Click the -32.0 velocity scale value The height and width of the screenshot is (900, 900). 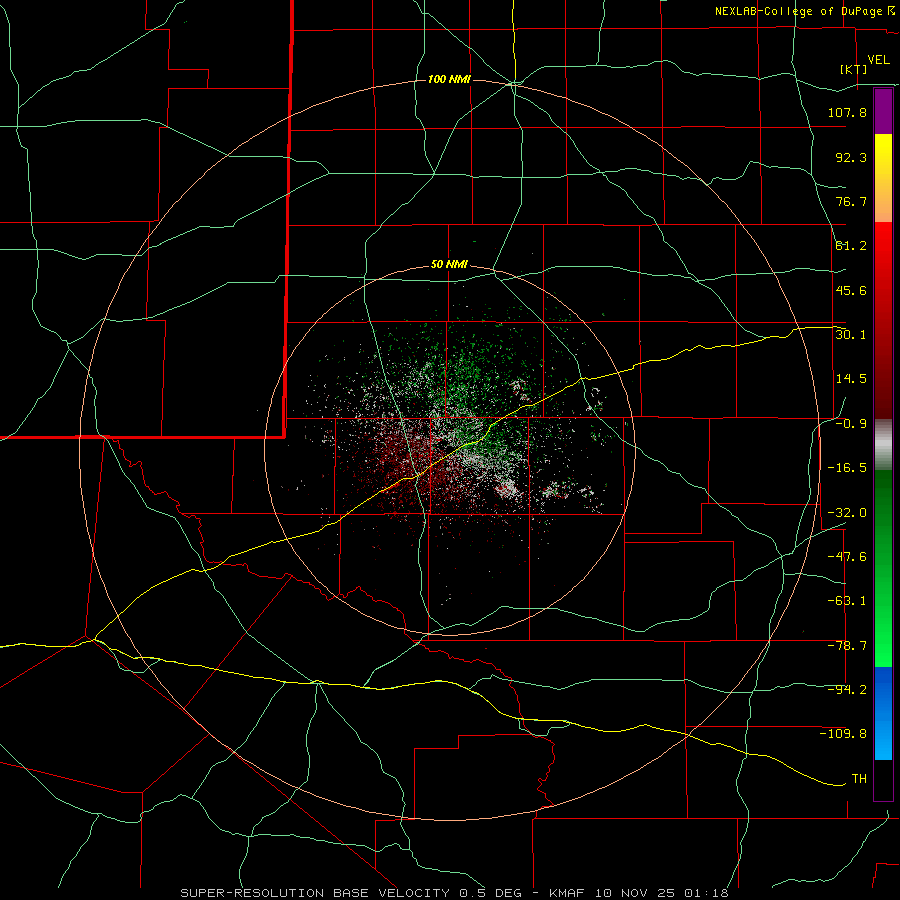847,513
